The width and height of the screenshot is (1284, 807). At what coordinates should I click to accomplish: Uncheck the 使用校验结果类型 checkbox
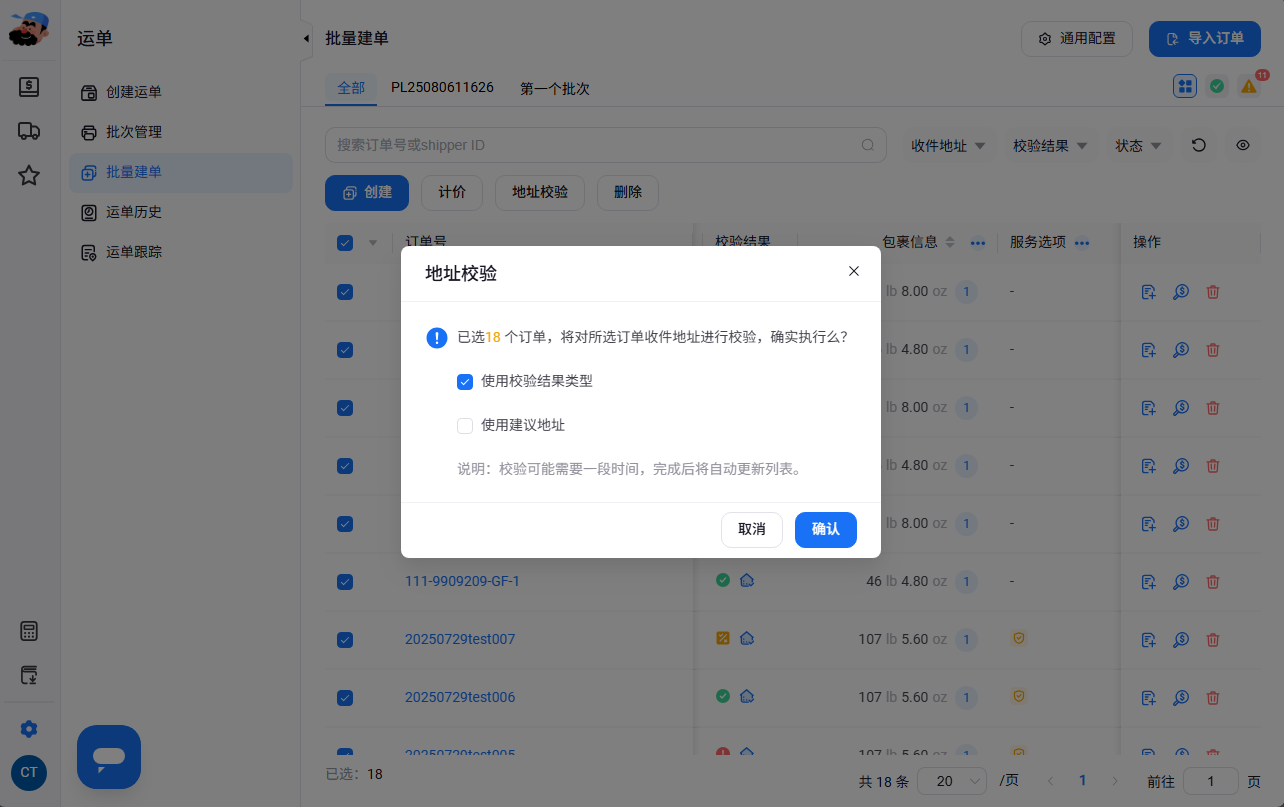(x=465, y=381)
